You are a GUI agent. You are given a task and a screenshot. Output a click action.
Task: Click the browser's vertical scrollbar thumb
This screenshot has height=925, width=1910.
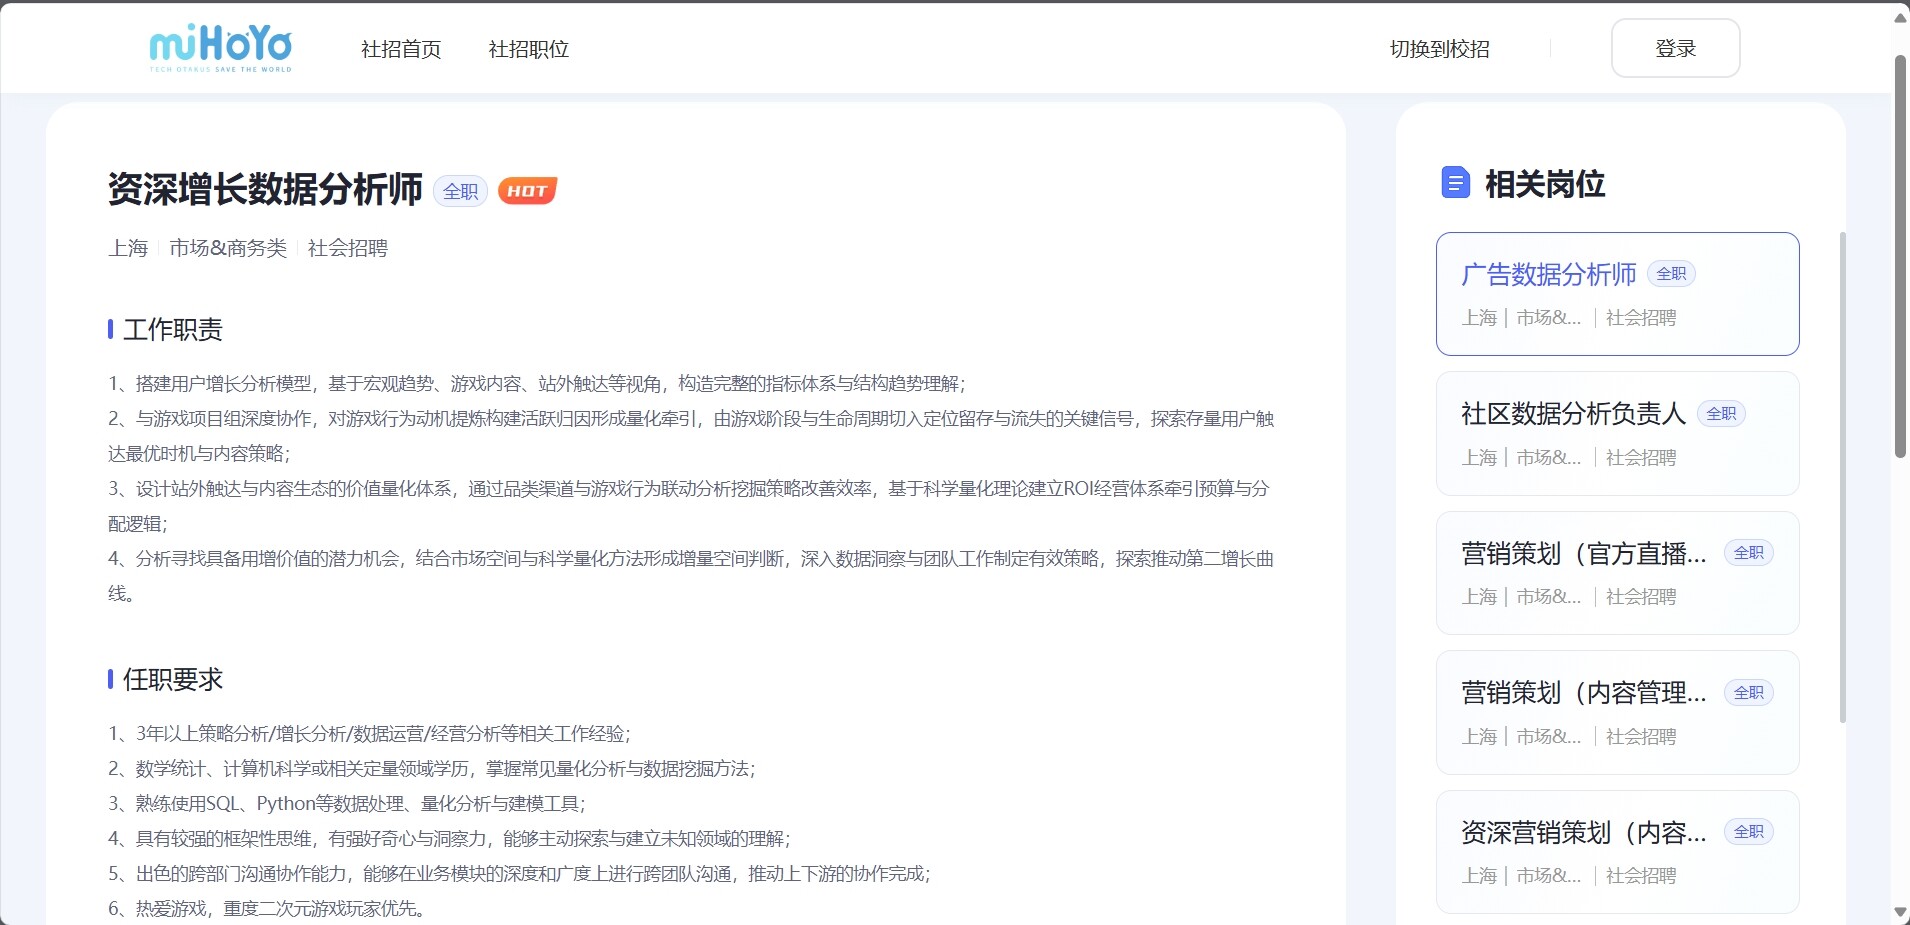tap(1900, 255)
